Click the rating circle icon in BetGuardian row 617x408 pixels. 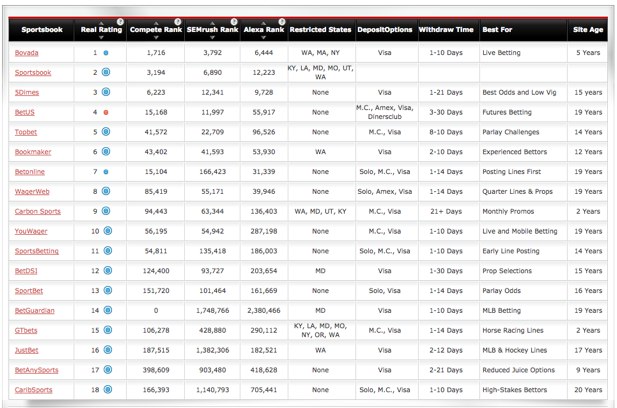[x=108, y=310]
